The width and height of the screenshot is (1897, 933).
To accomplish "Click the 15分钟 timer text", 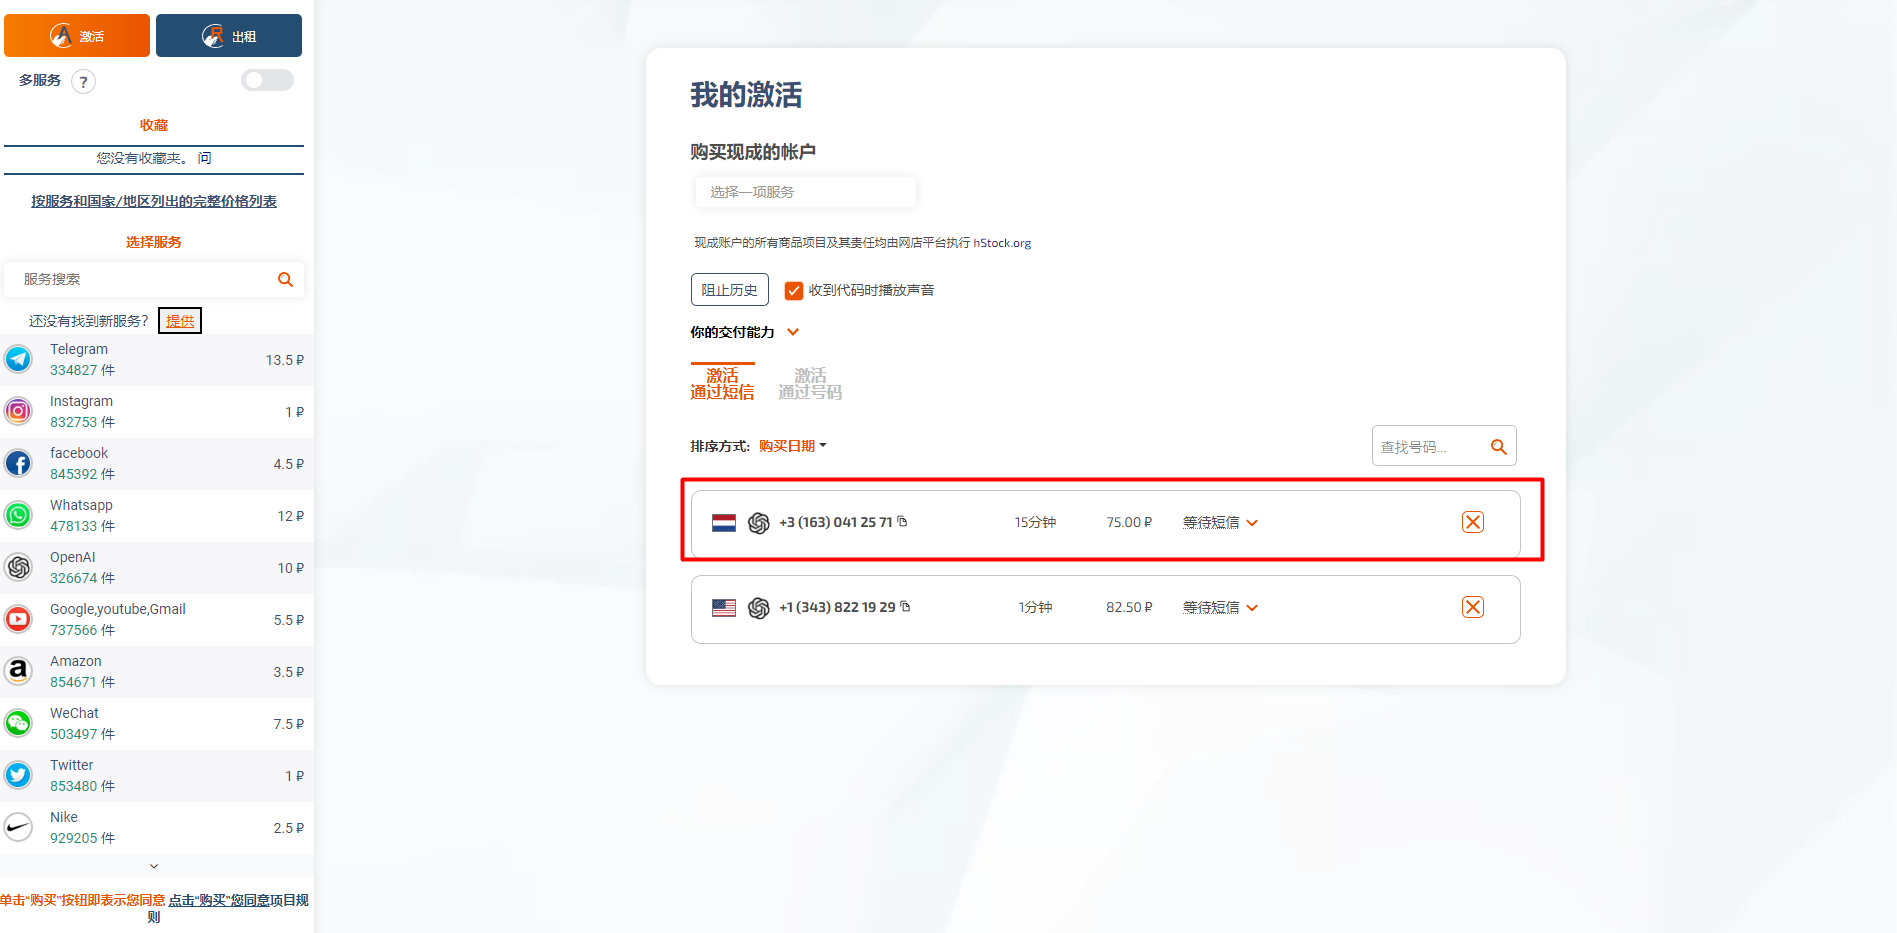I will click(1035, 522).
